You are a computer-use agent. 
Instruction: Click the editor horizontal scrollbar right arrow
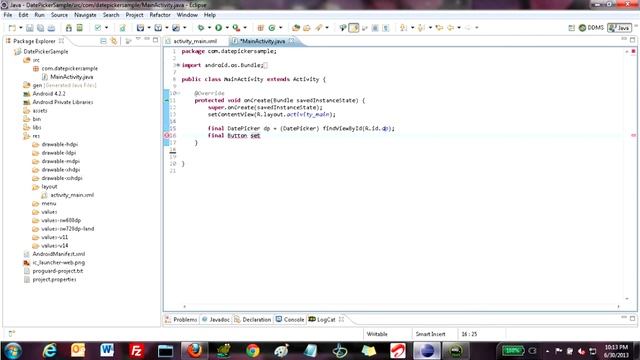tap(618, 307)
